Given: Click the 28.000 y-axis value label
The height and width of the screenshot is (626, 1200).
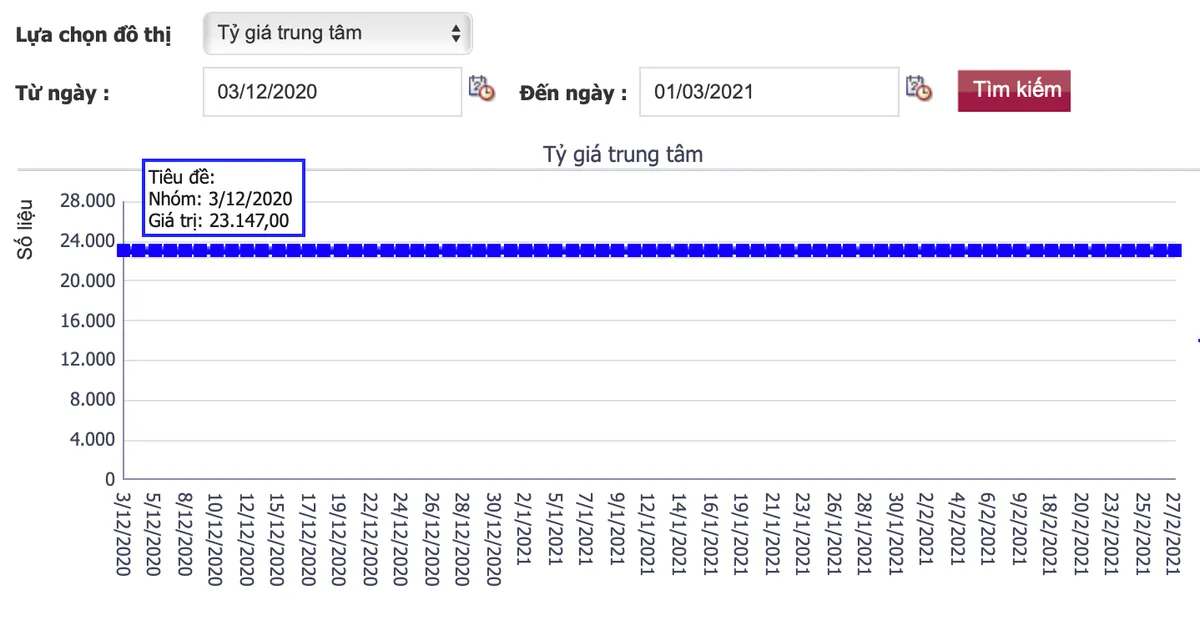Looking at the screenshot, I should coord(88,201).
